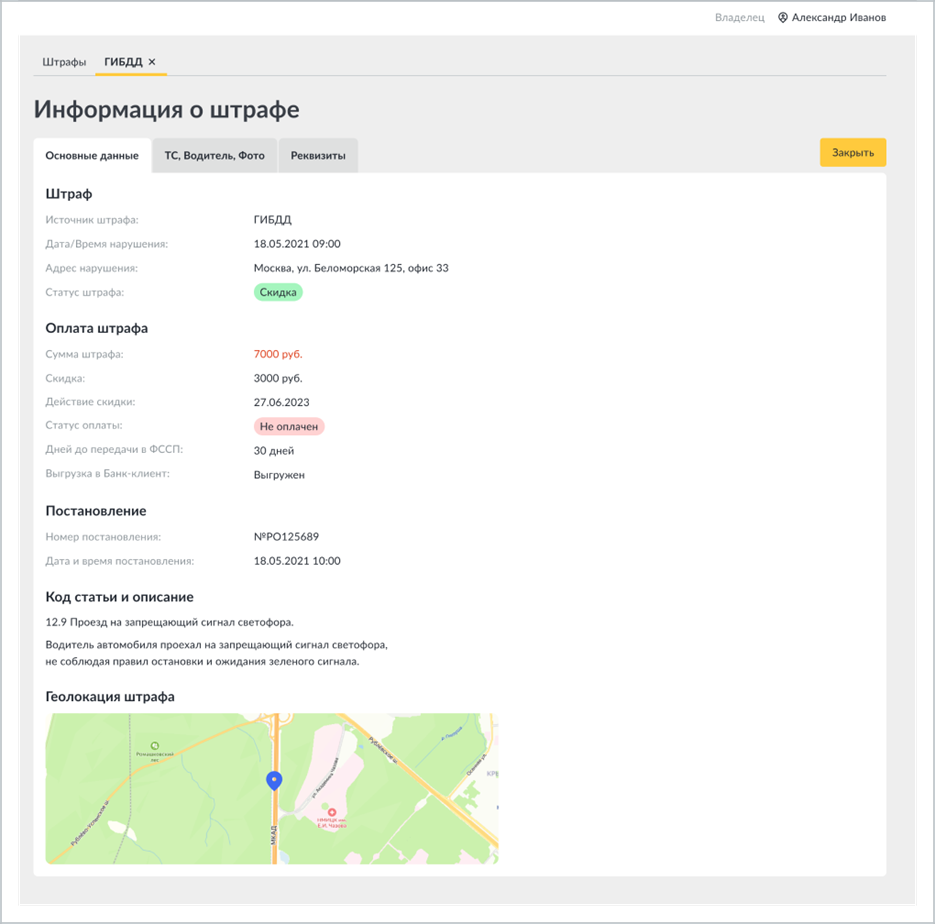Click the article text 12.9 Проезд на запрещающий сигнал

(169, 622)
